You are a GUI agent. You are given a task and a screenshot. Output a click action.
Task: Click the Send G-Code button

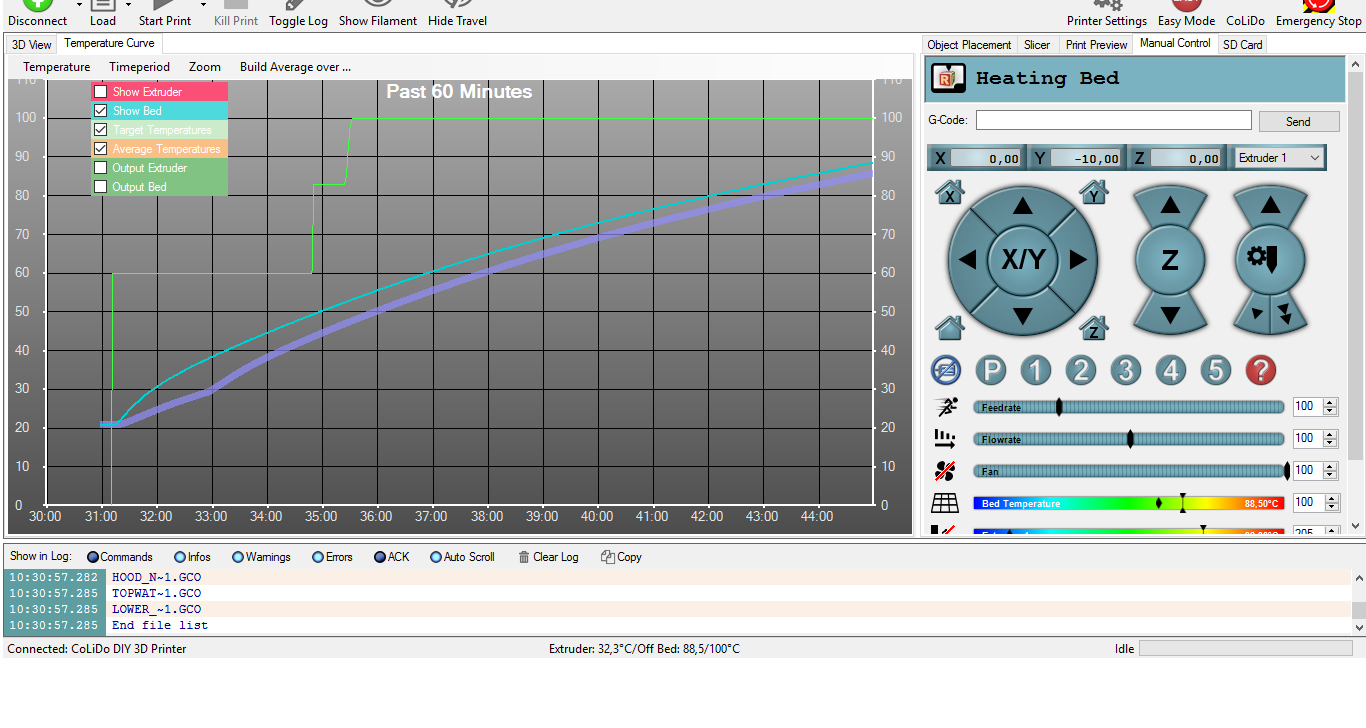[1298, 121]
